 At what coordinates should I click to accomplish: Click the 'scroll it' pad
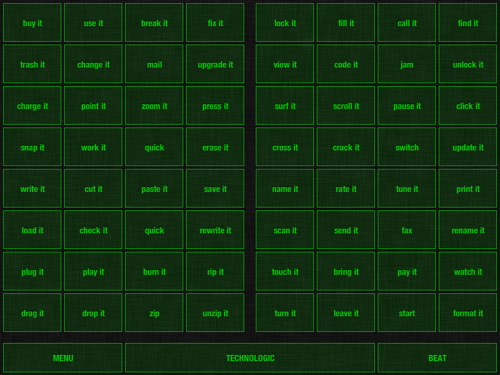346,106
